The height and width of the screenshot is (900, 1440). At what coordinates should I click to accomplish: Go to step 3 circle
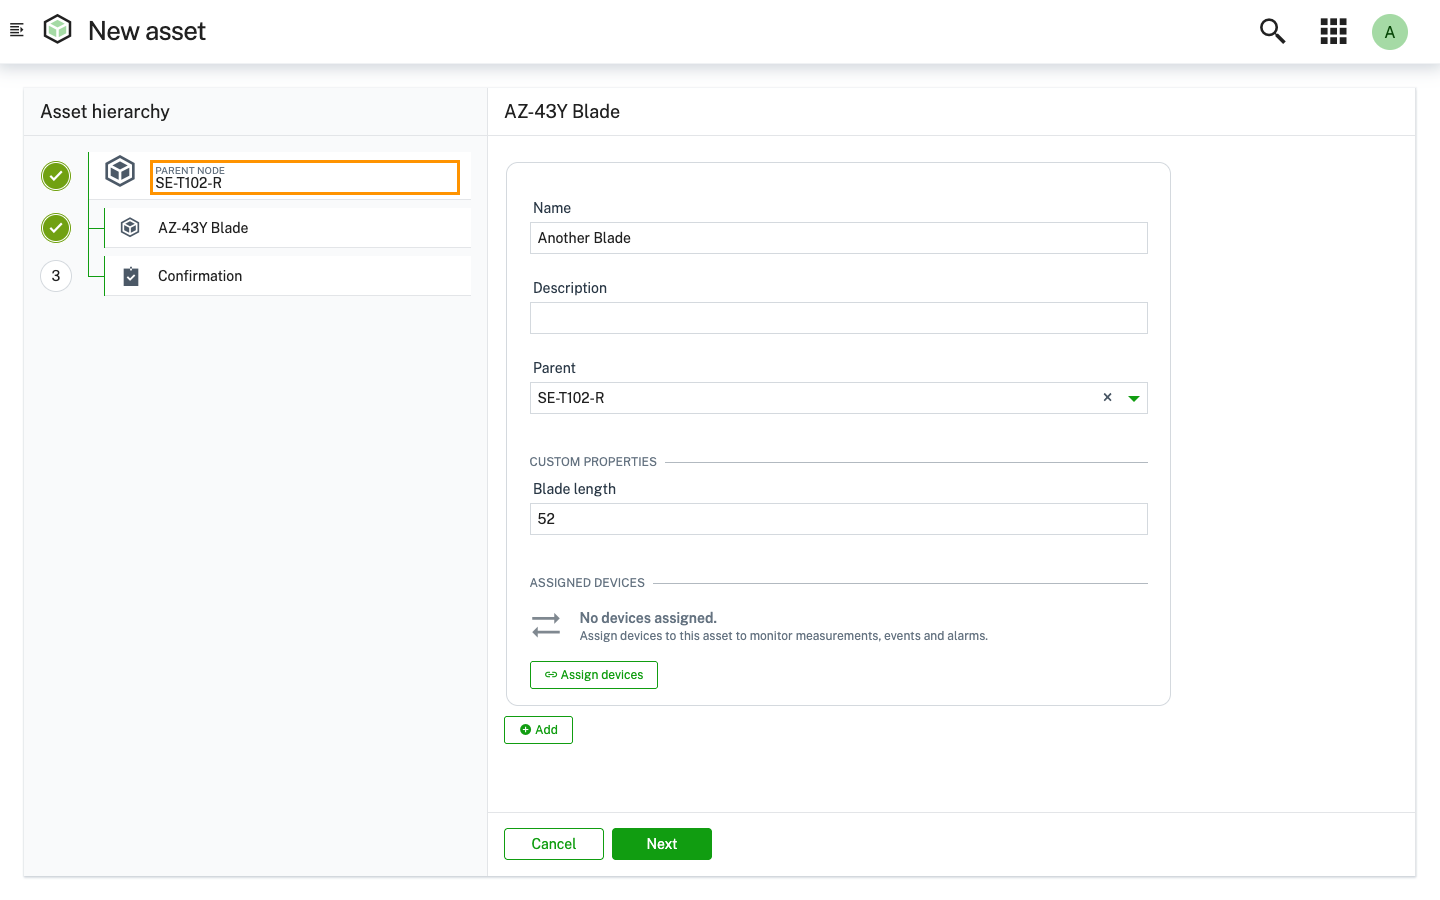point(56,276)
